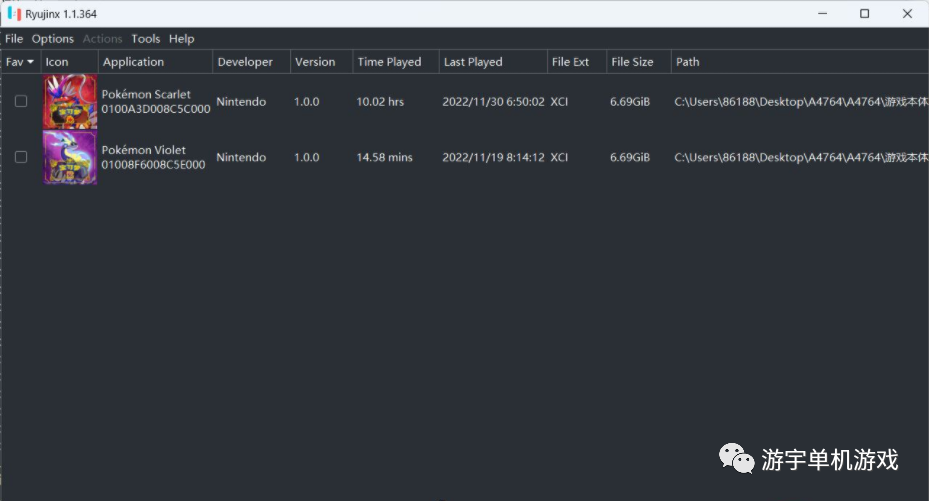This screenshot has height=501, width=929.
Task: Sort by Application column header
Action: [155, 62]
